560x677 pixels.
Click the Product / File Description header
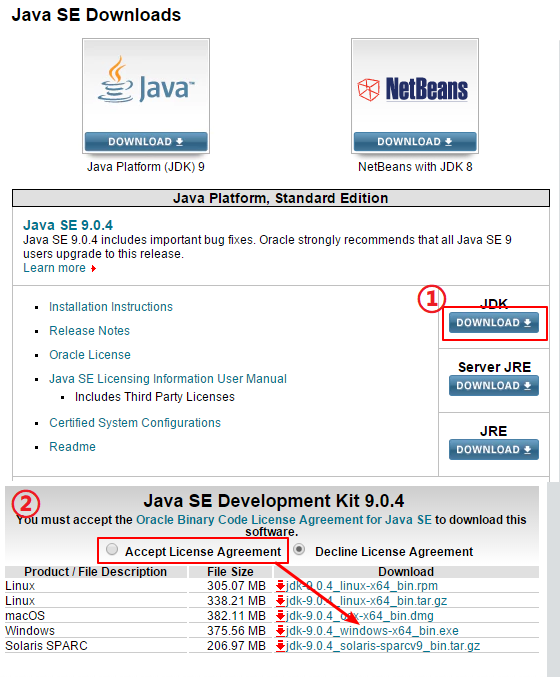(95, 572)
